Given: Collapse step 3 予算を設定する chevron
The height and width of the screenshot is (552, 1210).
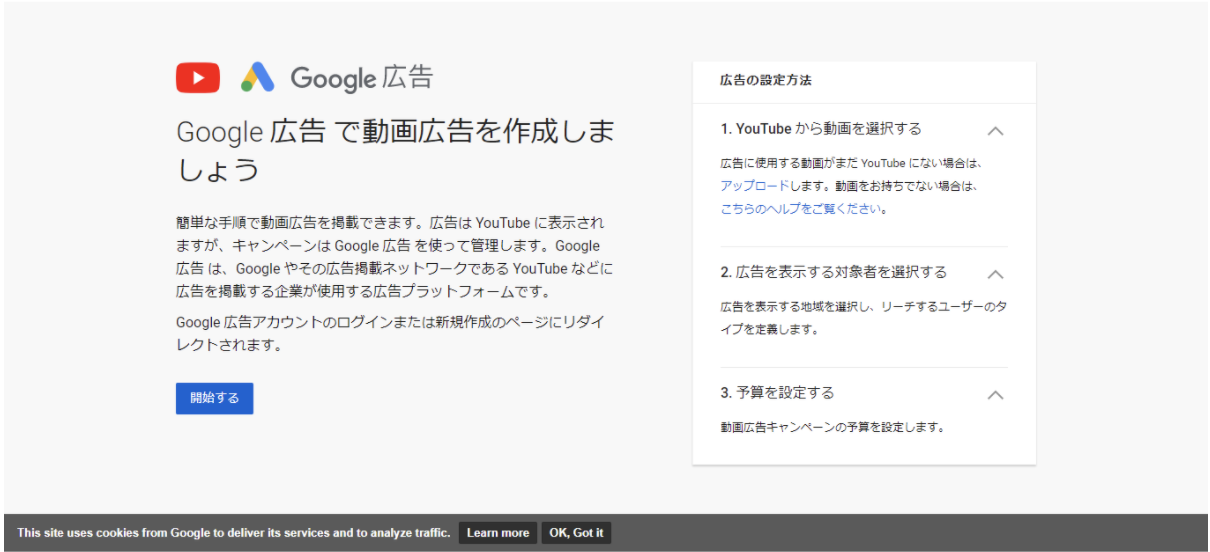Looking at the screenshot, I should (995, 394).
